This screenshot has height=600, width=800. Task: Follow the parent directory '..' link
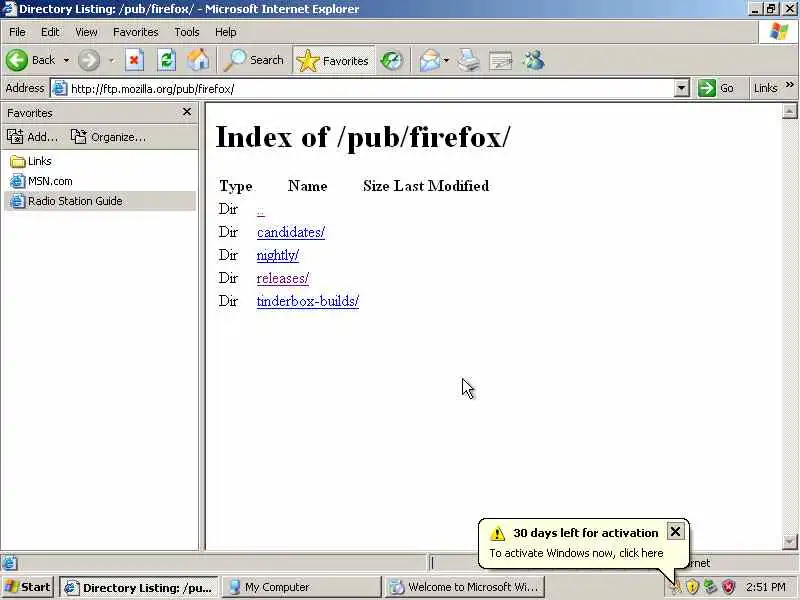[261, 210]
